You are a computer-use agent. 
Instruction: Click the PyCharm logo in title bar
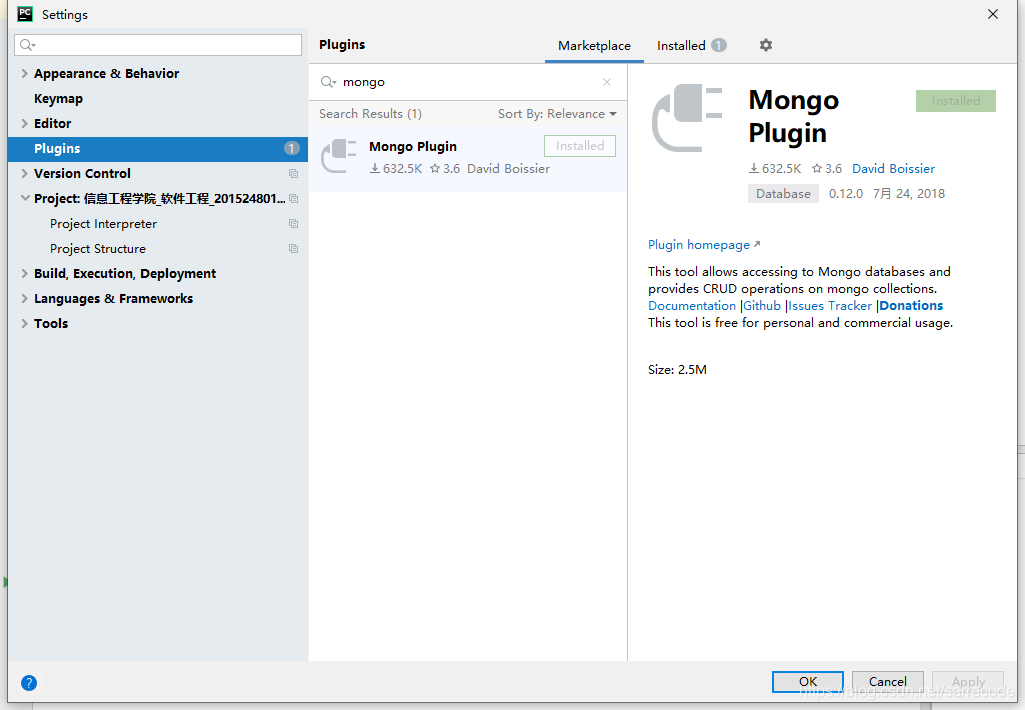click(25, 14)
